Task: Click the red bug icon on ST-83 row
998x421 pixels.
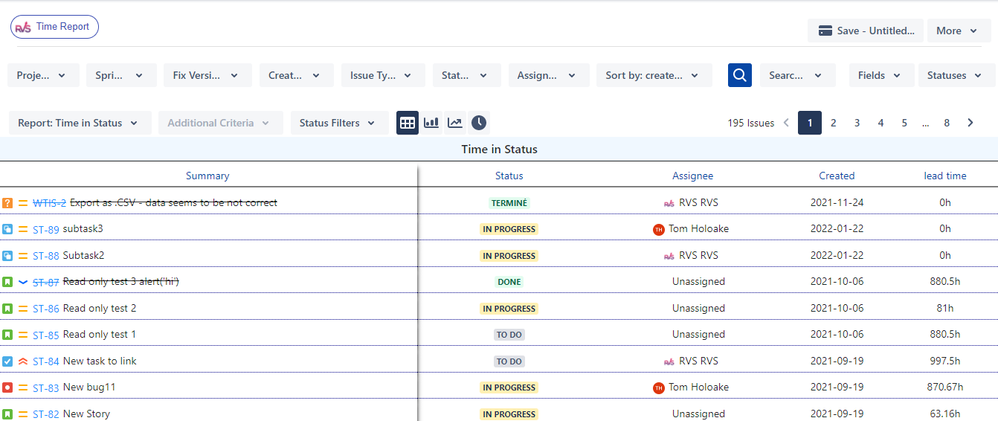Action: [x=8, y=387]
